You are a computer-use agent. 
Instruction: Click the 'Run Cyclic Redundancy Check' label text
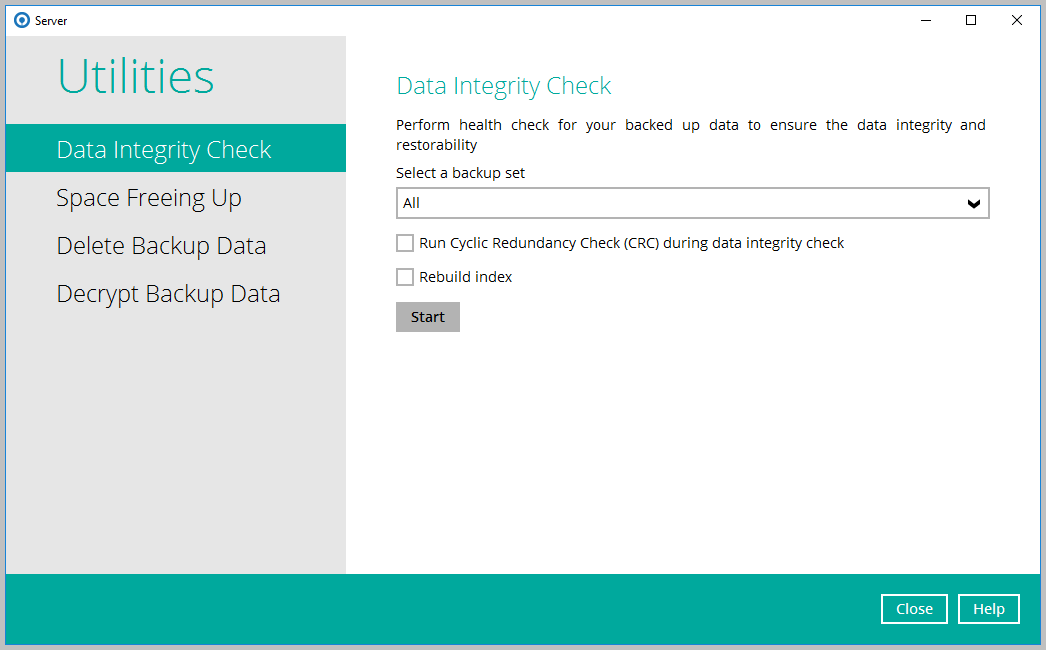[x=631, y=243]
